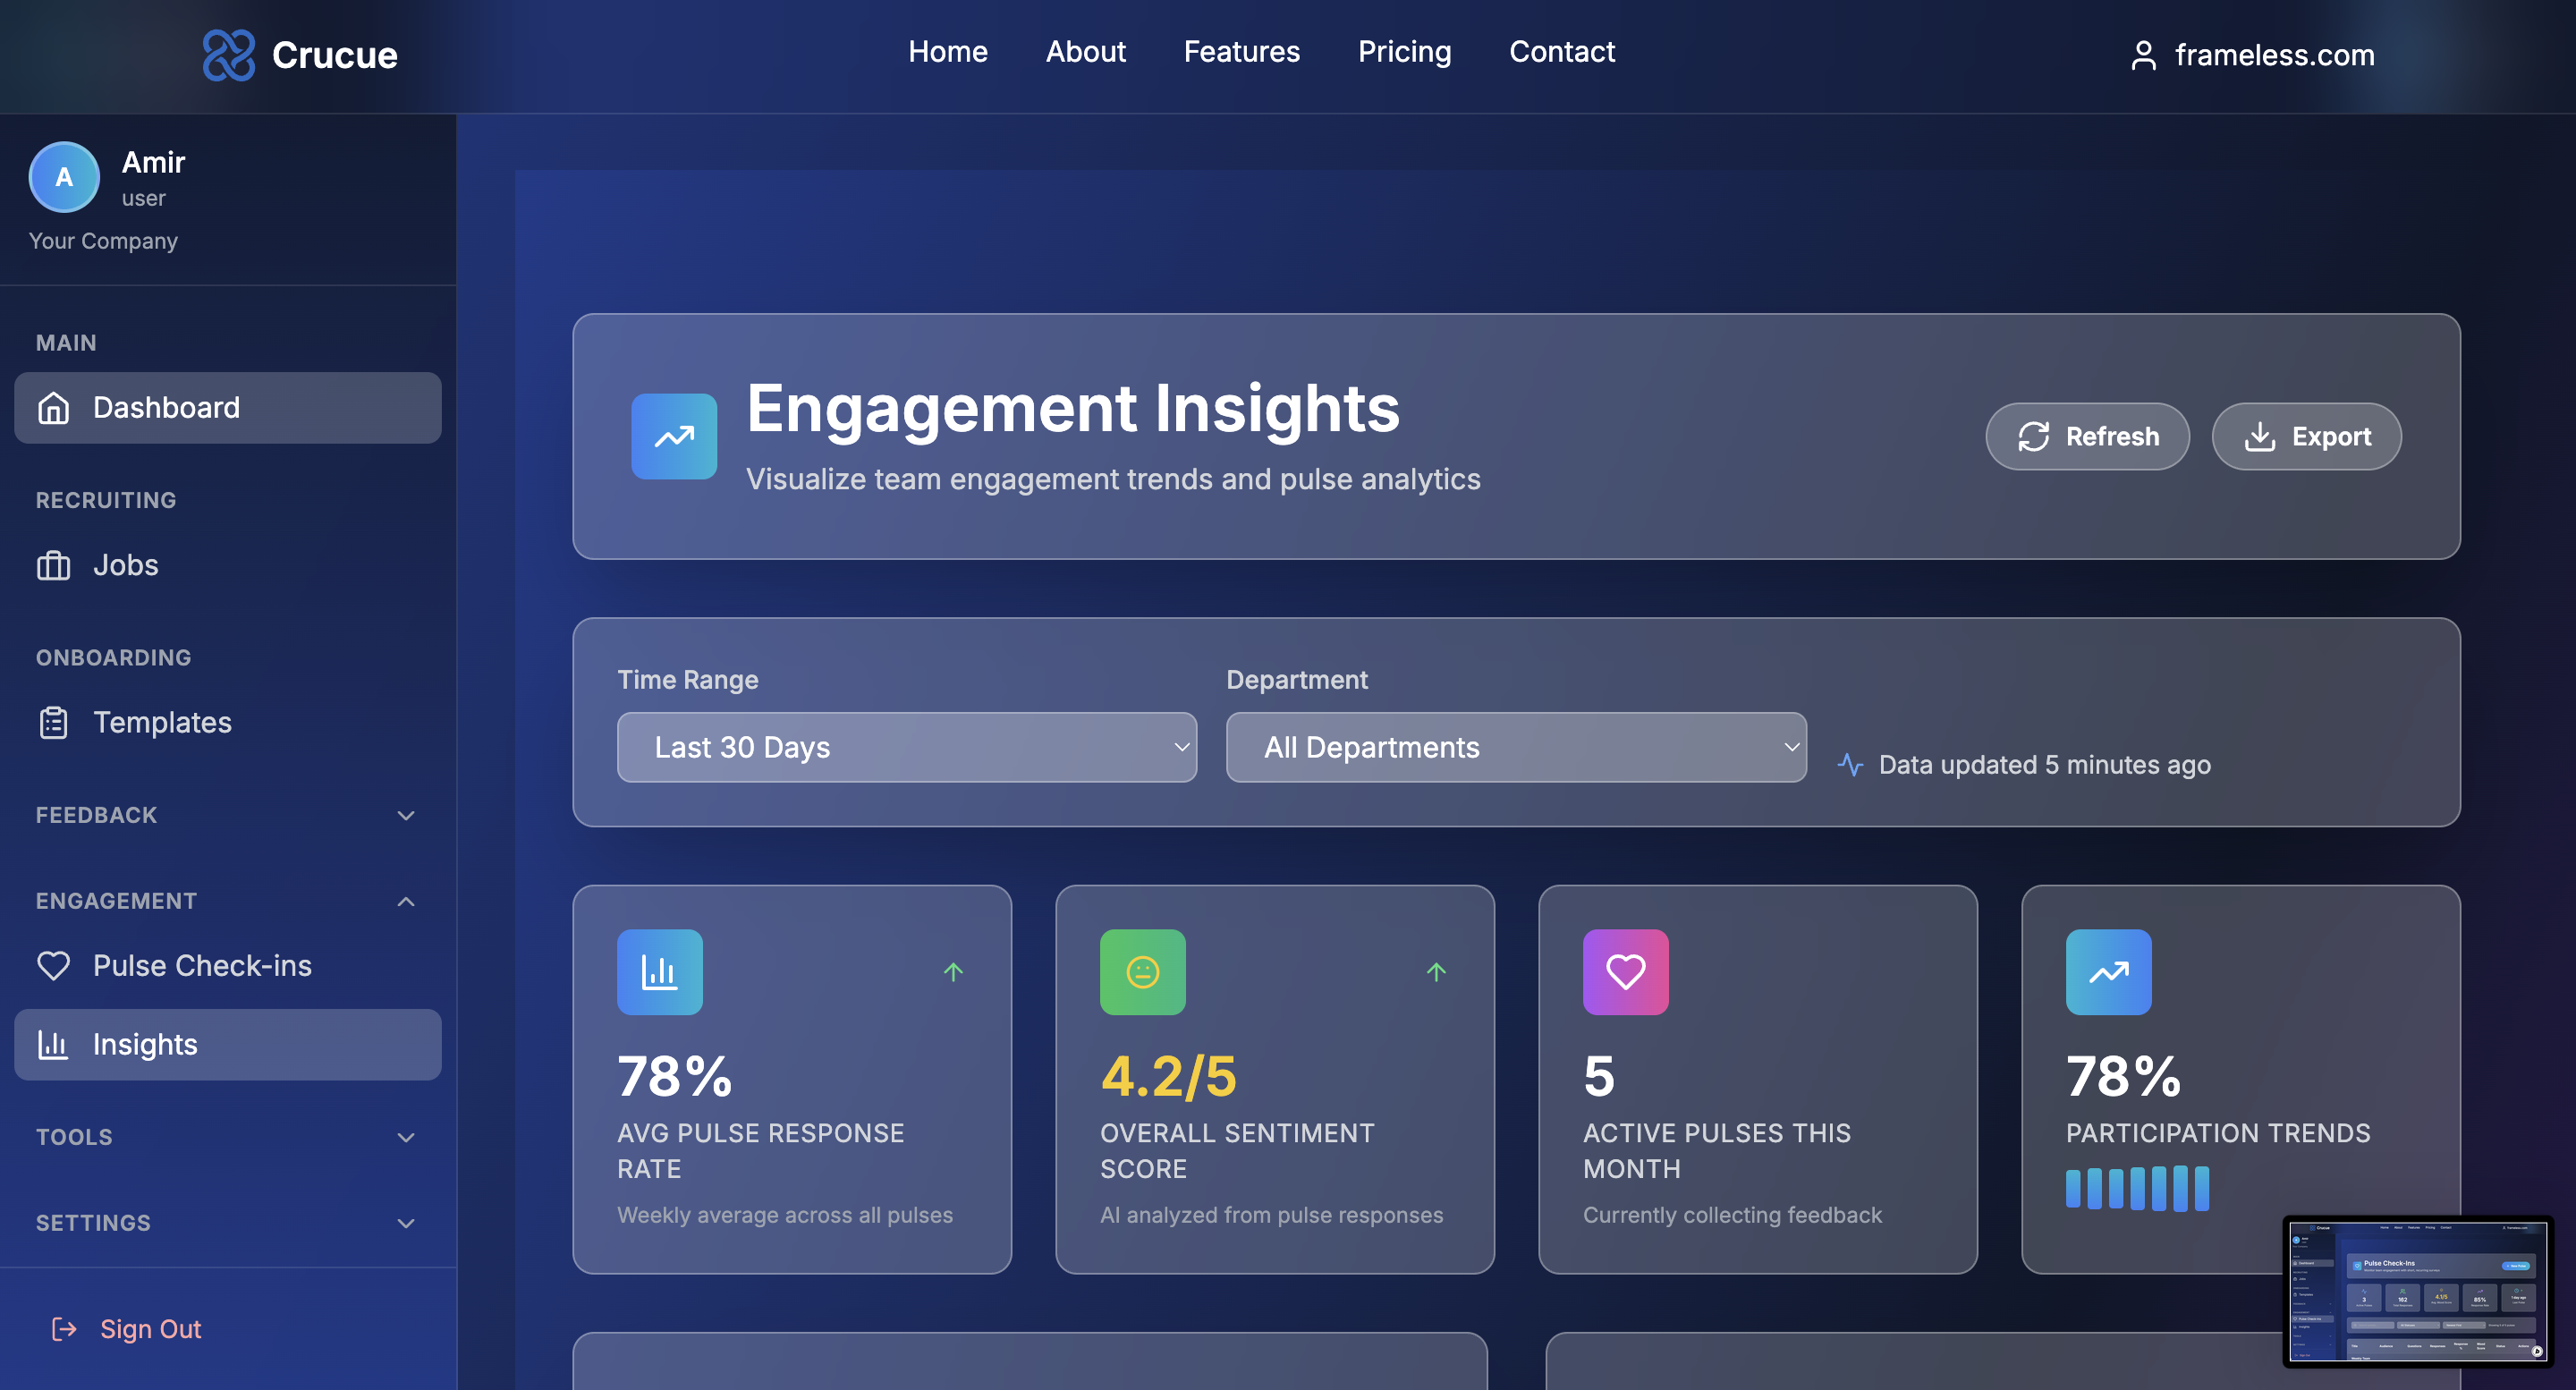The image size is (2576, 1390).
Task: Open Pricing in the top navigation
Action: coord(1403,52)
